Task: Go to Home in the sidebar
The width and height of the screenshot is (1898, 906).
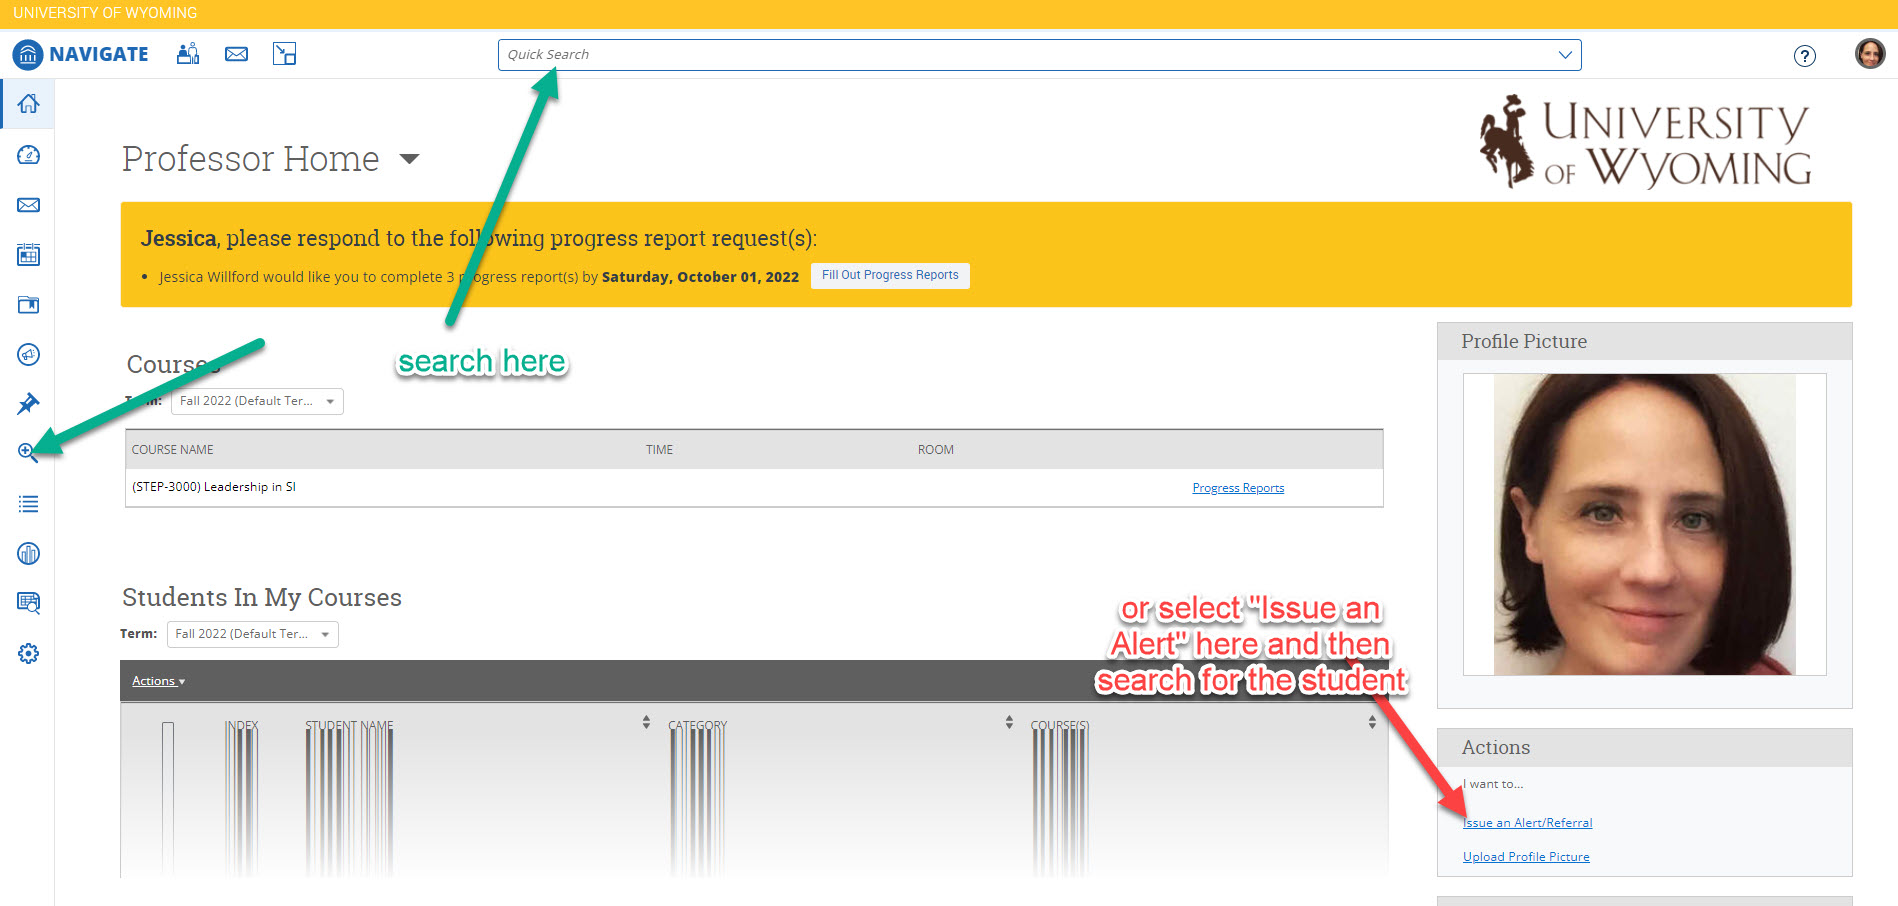Action: pos(28,104)
